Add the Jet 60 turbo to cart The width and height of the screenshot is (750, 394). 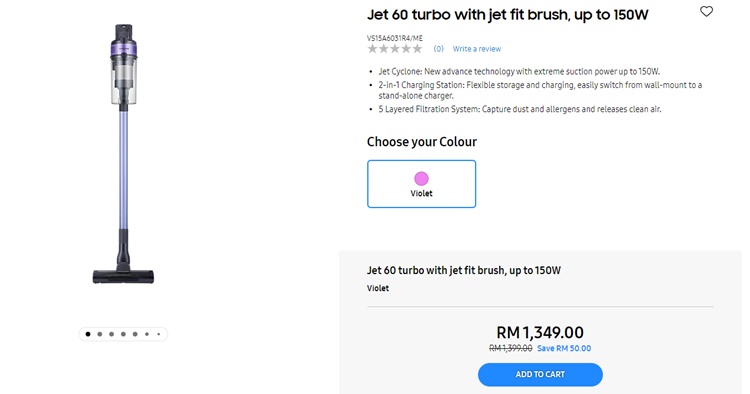540,374
